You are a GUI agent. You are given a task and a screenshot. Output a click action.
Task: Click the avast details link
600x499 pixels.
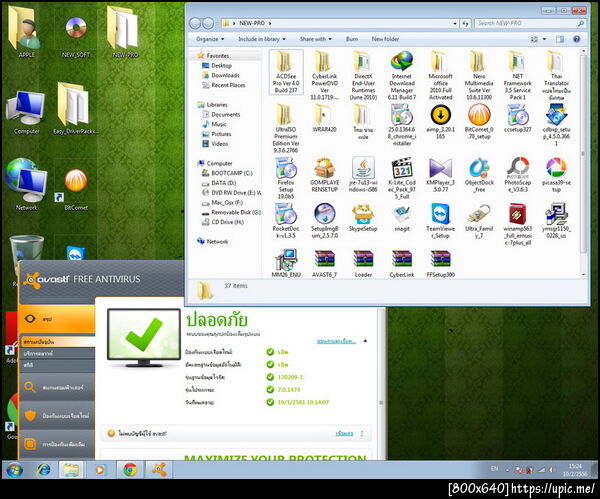tap(336, 341)
